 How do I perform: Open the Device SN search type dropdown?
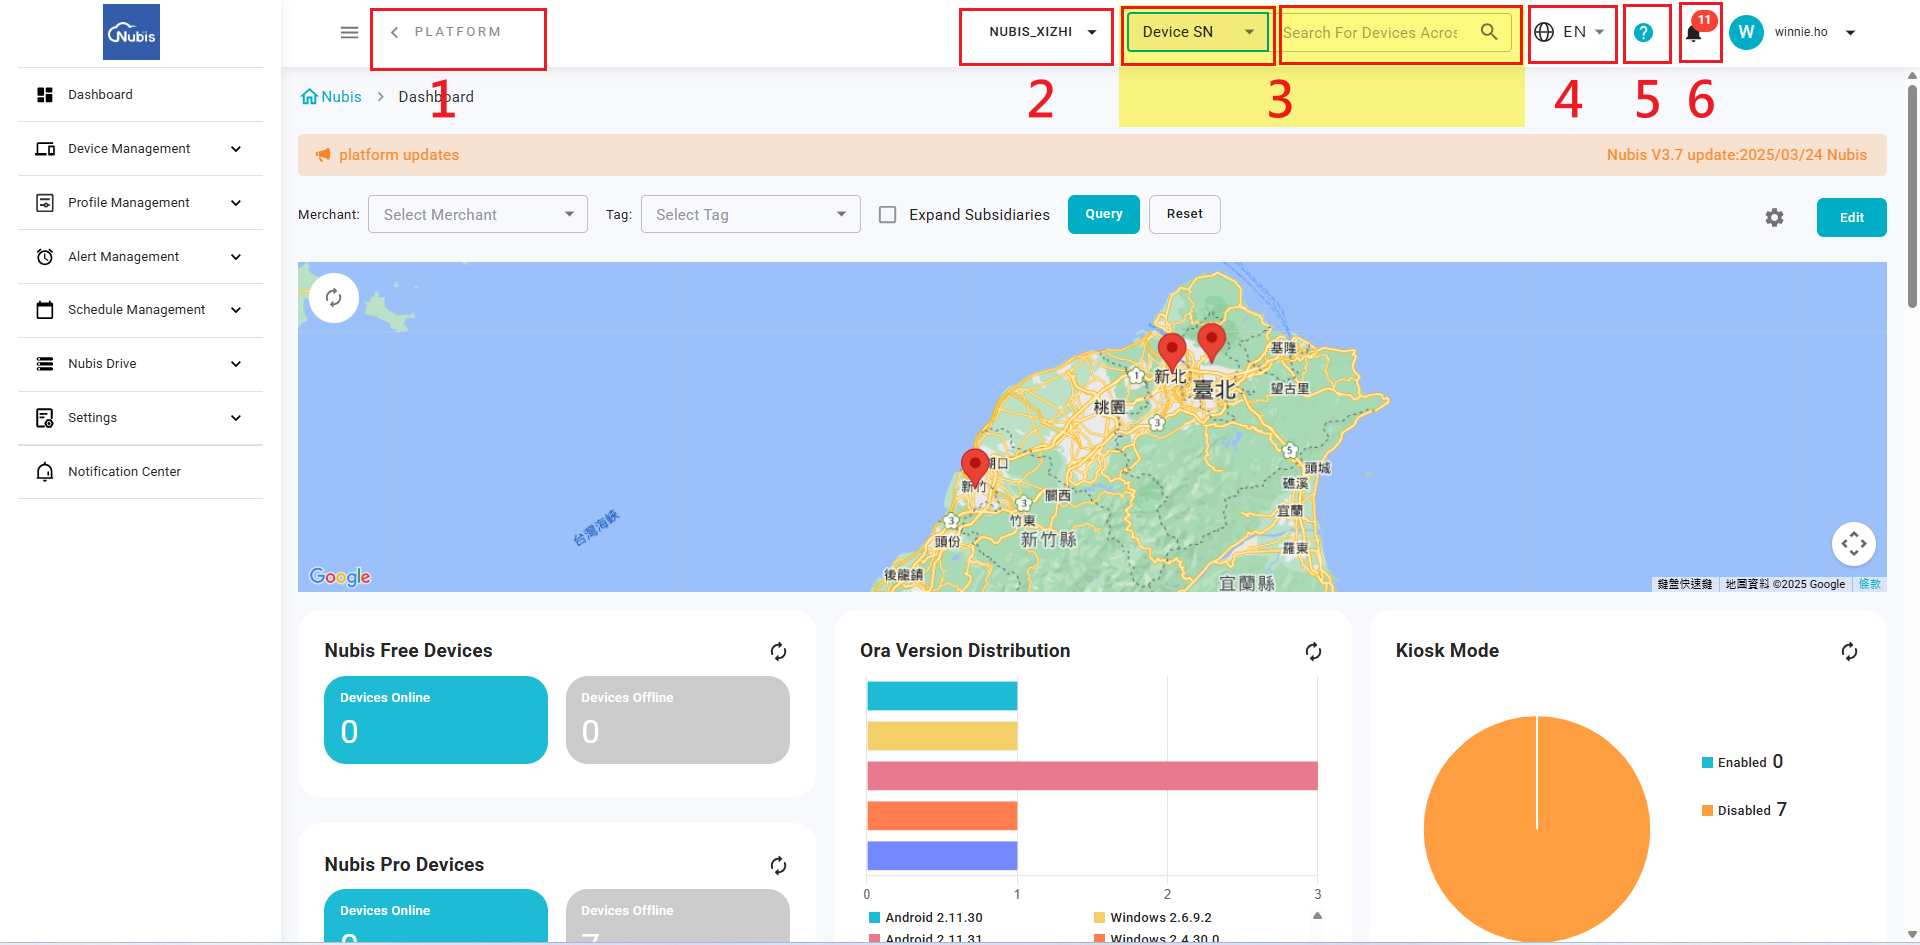(1198, 32)
